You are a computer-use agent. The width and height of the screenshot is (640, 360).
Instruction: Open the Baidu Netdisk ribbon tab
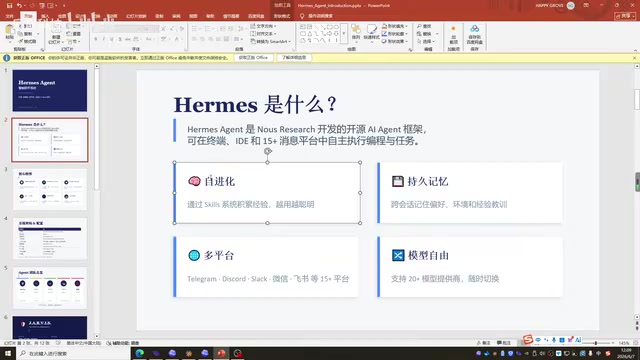click(x=256, y=16)
